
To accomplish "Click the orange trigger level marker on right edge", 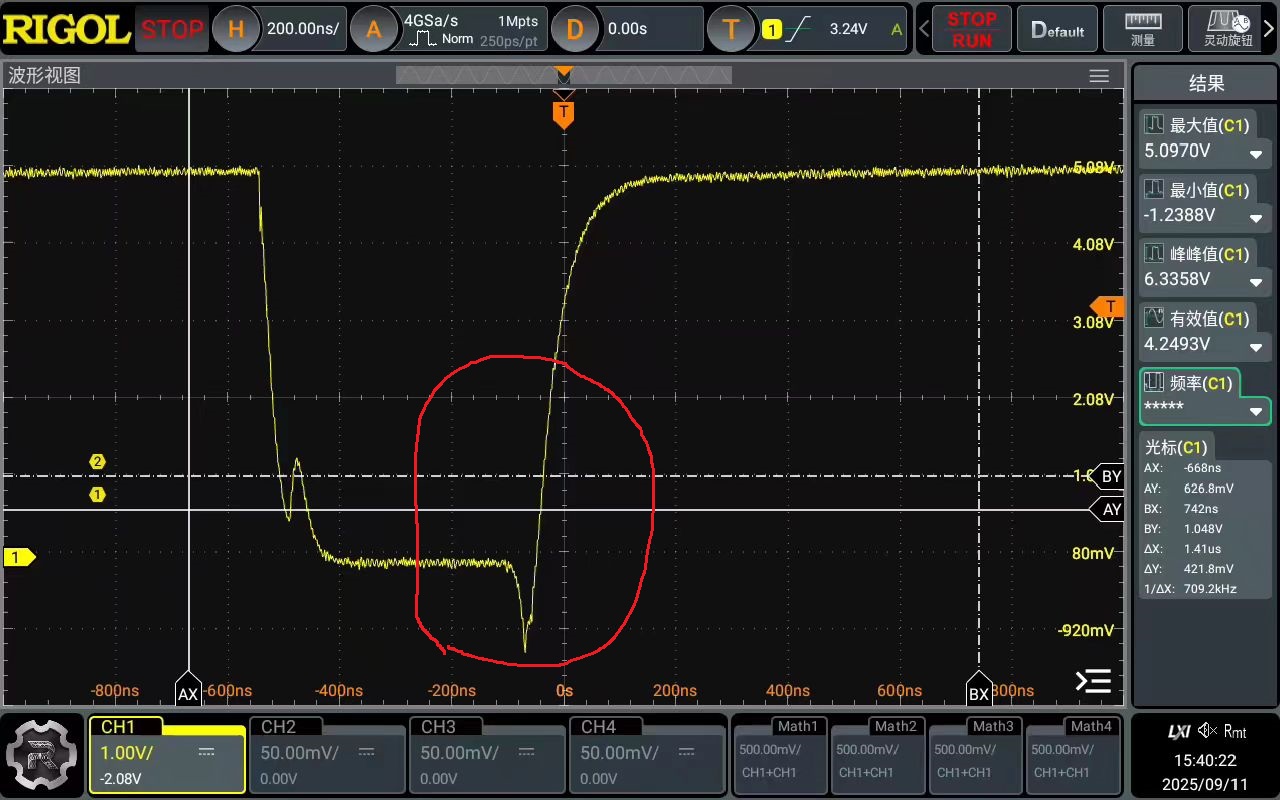I will point(1108,306).
